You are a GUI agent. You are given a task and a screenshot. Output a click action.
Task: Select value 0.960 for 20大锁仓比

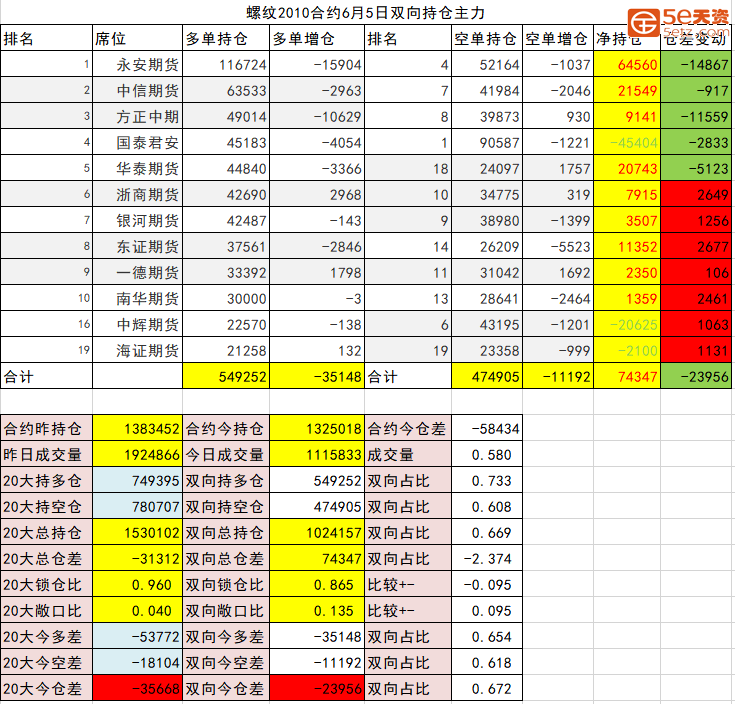137,584
